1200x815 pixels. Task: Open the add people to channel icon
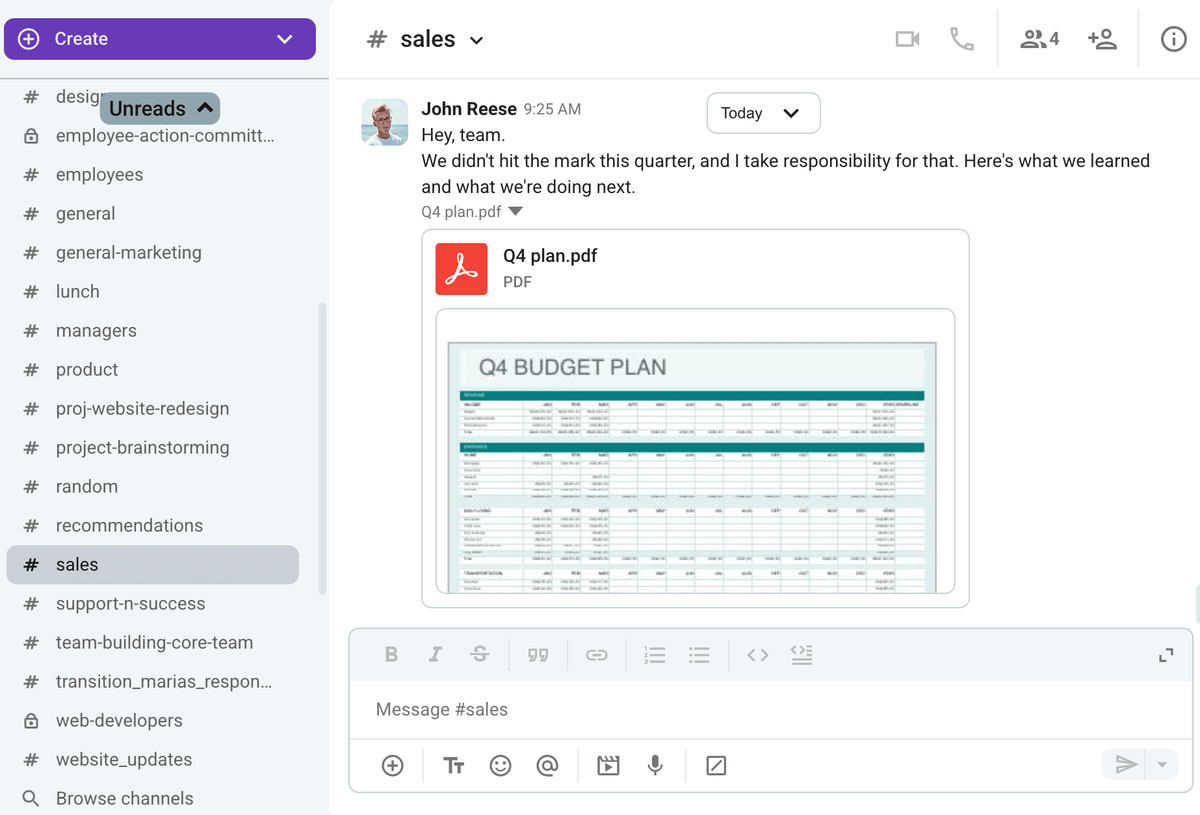pos(1102,38)
